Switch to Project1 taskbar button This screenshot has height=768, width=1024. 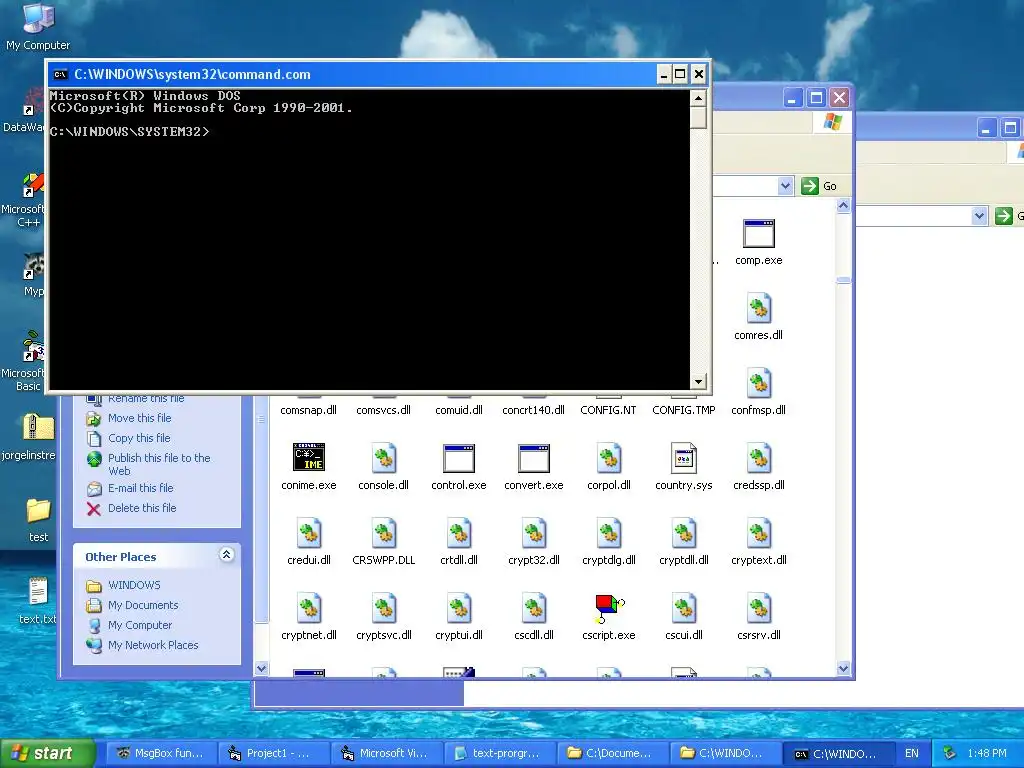click(x=274, y=753)
